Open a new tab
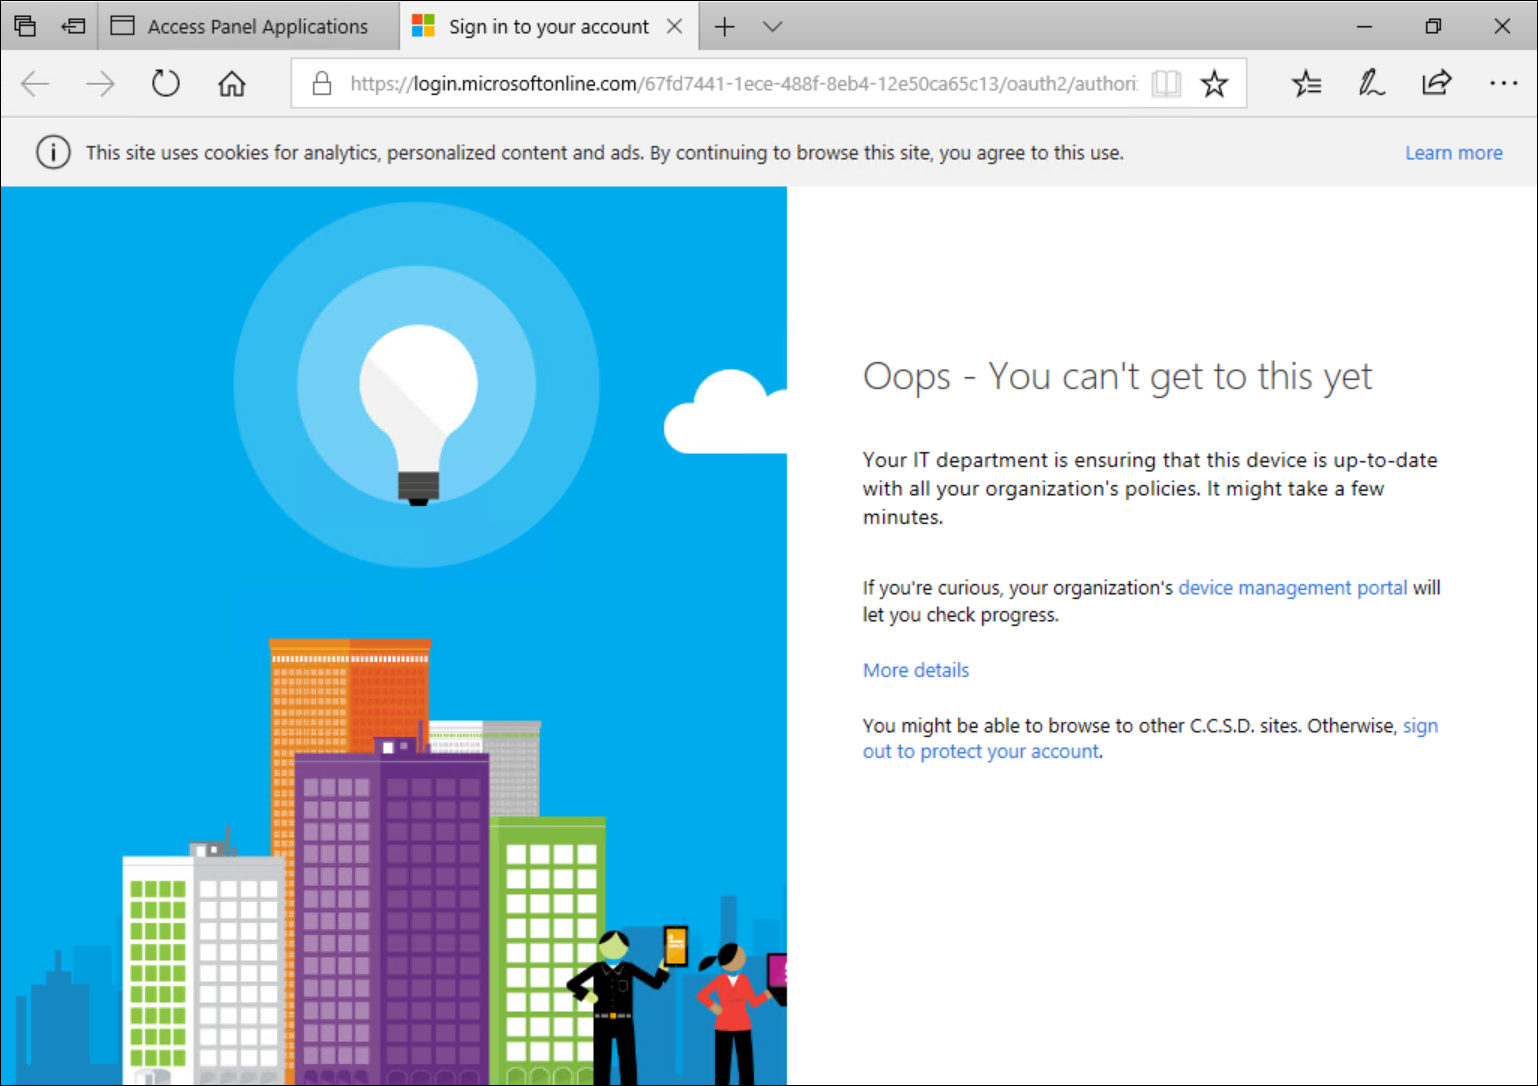This screenshot has width=1538, height=1086. [x=725, y=27]
